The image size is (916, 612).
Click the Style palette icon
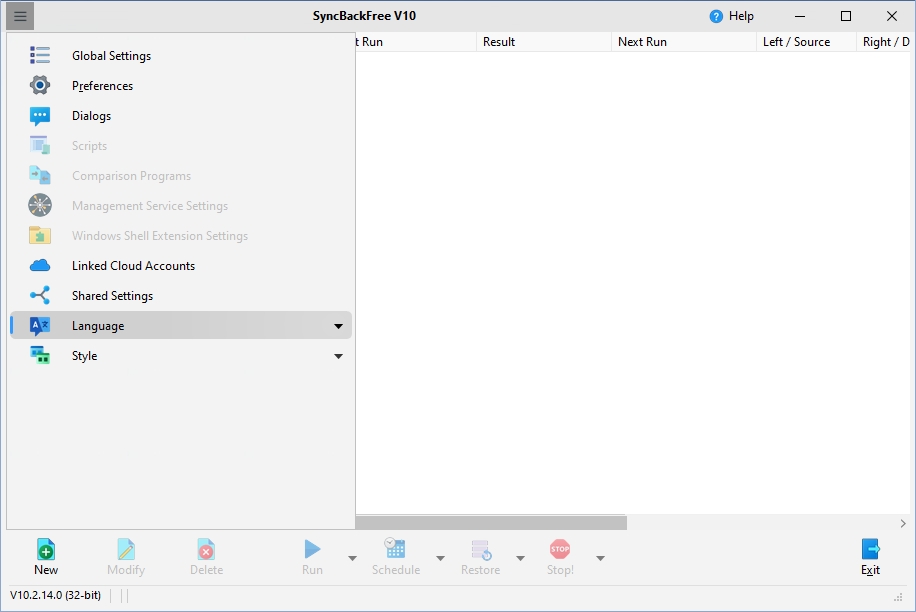click(x=40, y=356)
